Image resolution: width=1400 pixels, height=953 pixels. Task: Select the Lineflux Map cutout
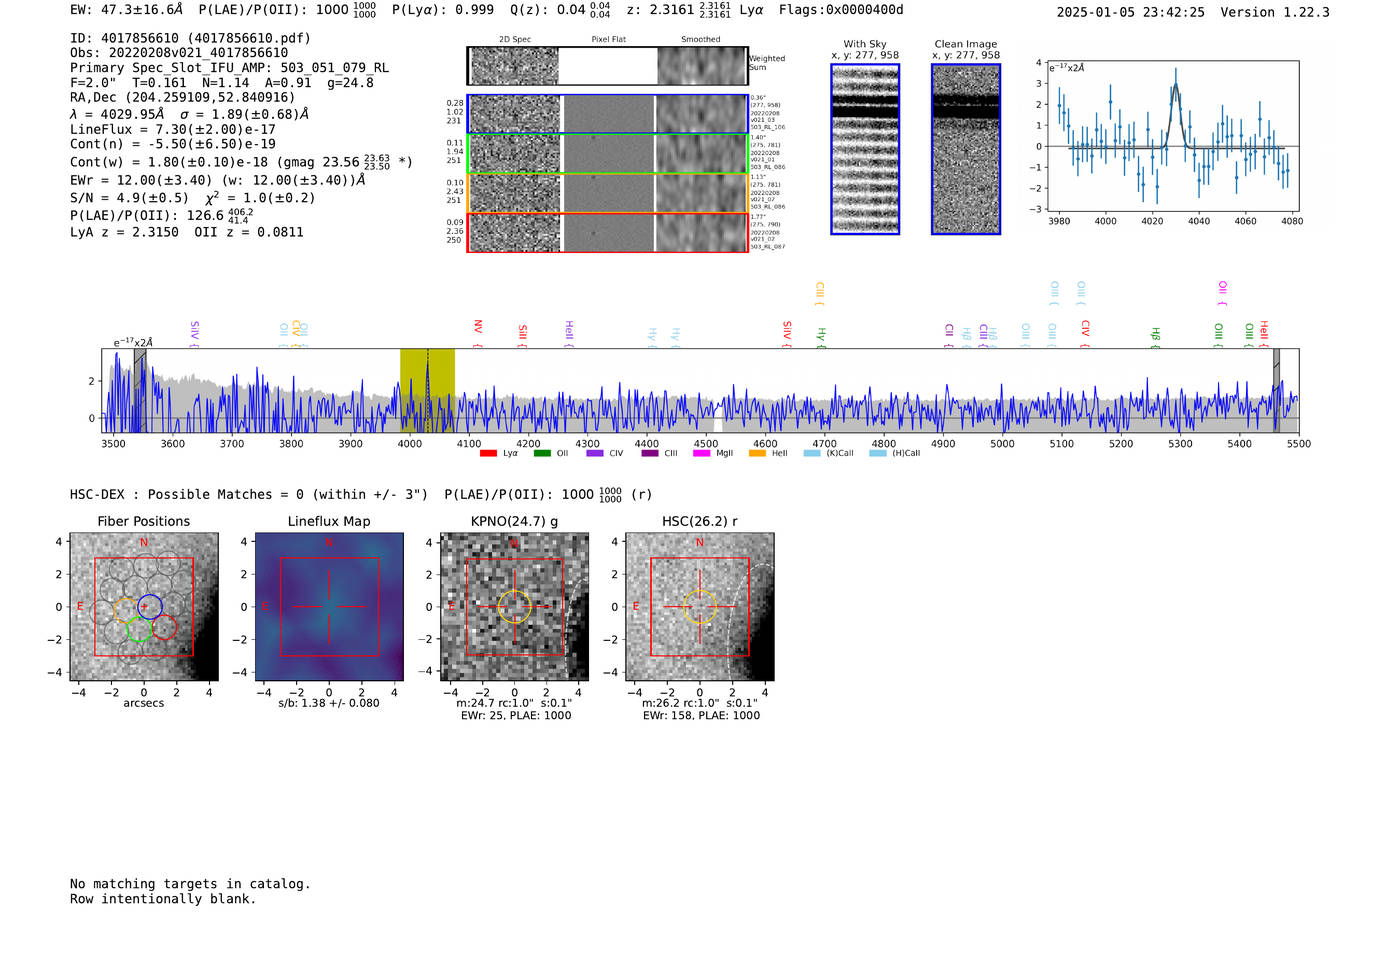point(329,607)
